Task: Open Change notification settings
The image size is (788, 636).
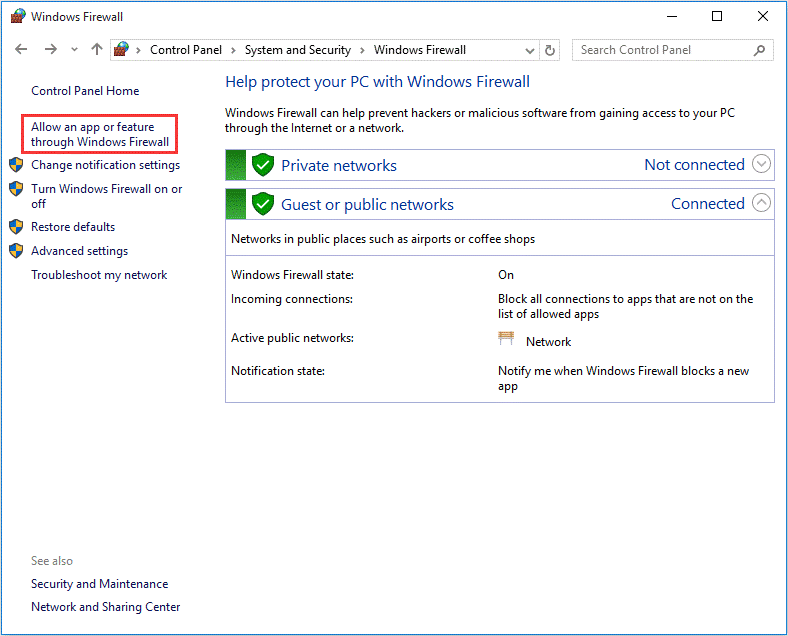Action: click(x=105, y=165)
